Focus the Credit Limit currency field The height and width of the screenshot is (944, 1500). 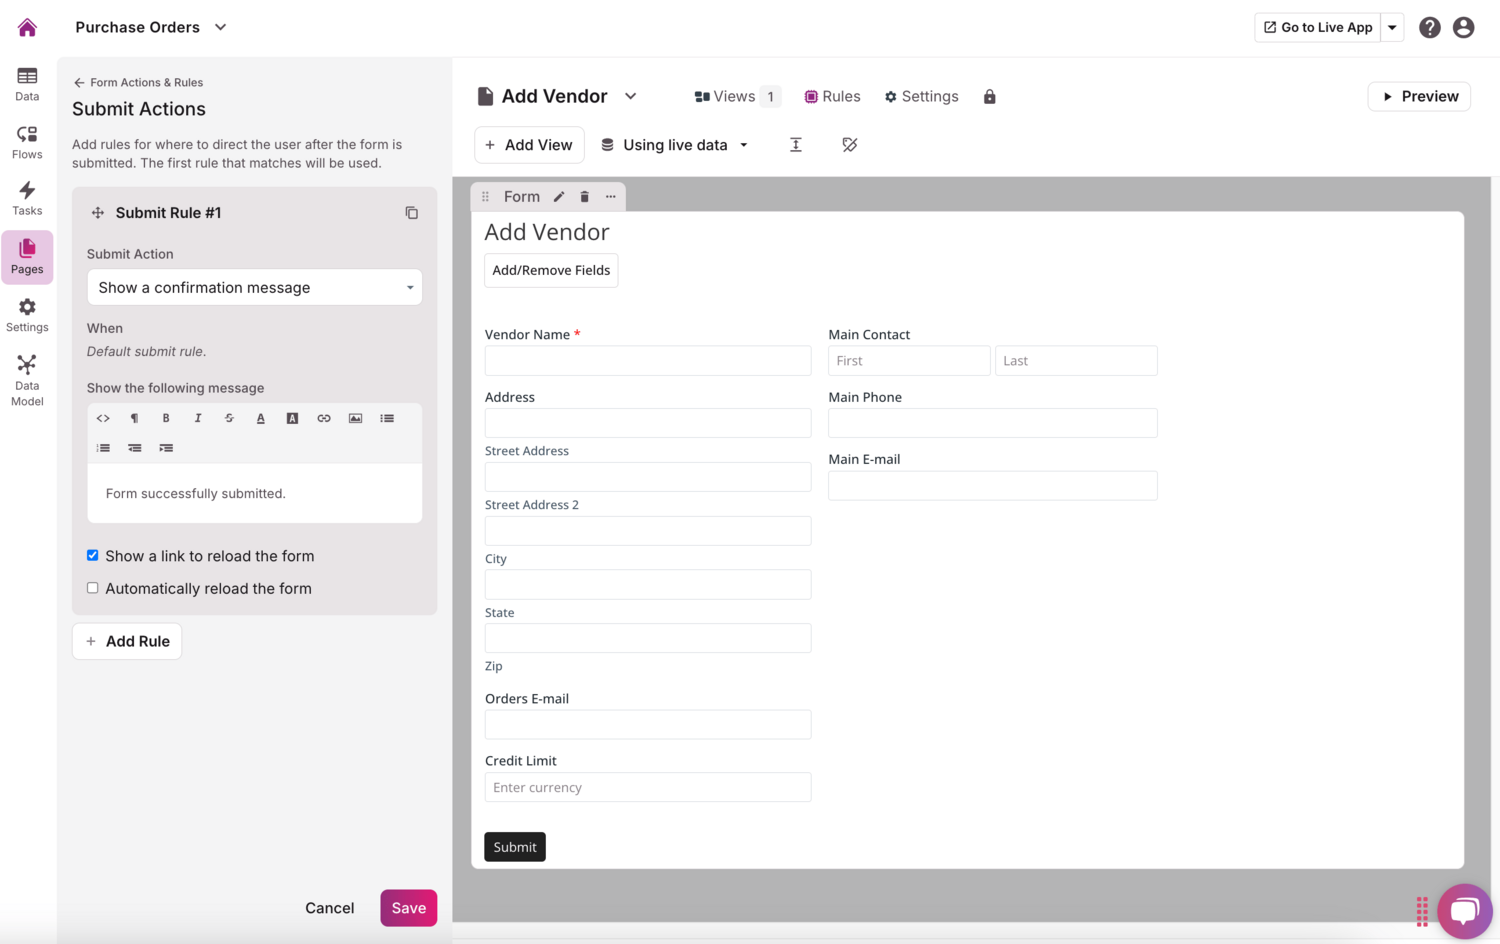(x=648, y=787)
